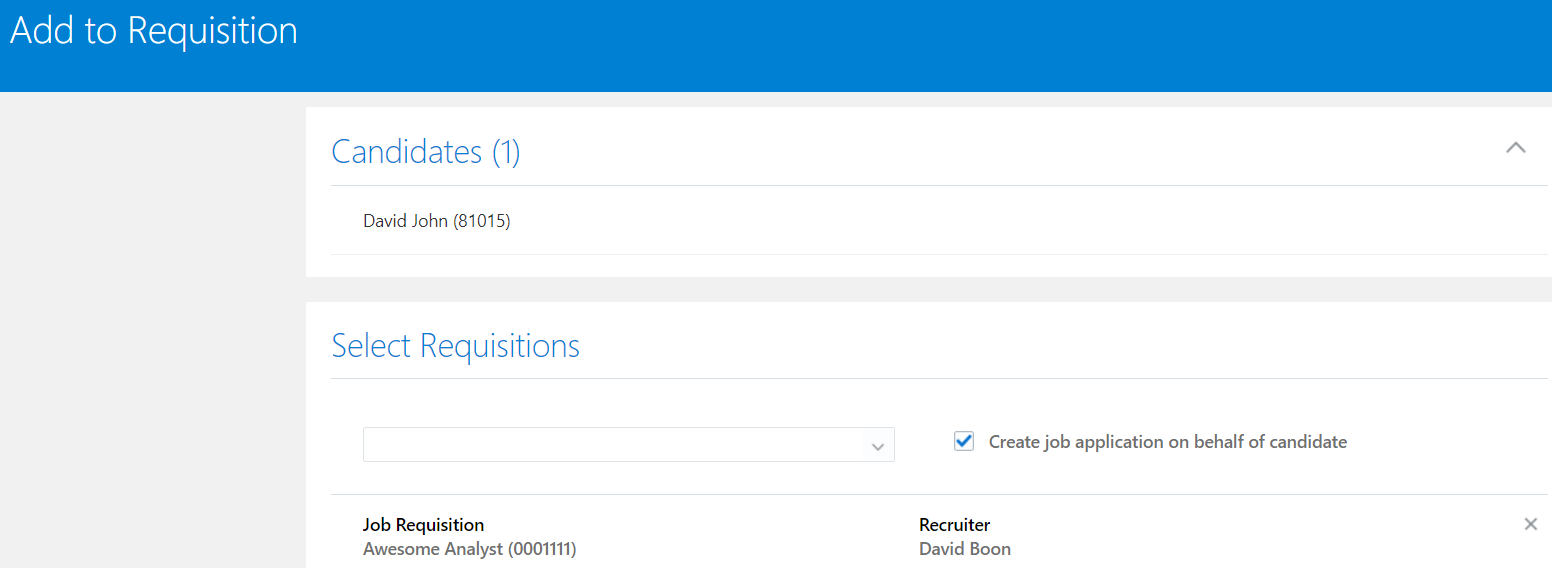Select candidate David John (81015)
The height and width of the screenshot is (568, 1552).
436,221
